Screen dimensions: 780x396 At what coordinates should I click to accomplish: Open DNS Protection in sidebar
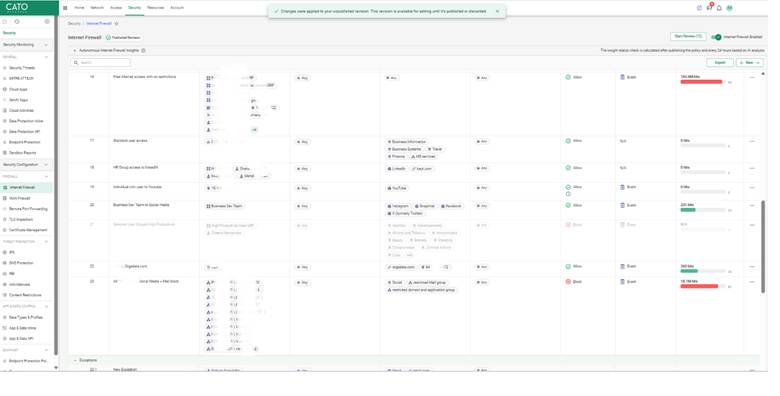tap(21, 263)
